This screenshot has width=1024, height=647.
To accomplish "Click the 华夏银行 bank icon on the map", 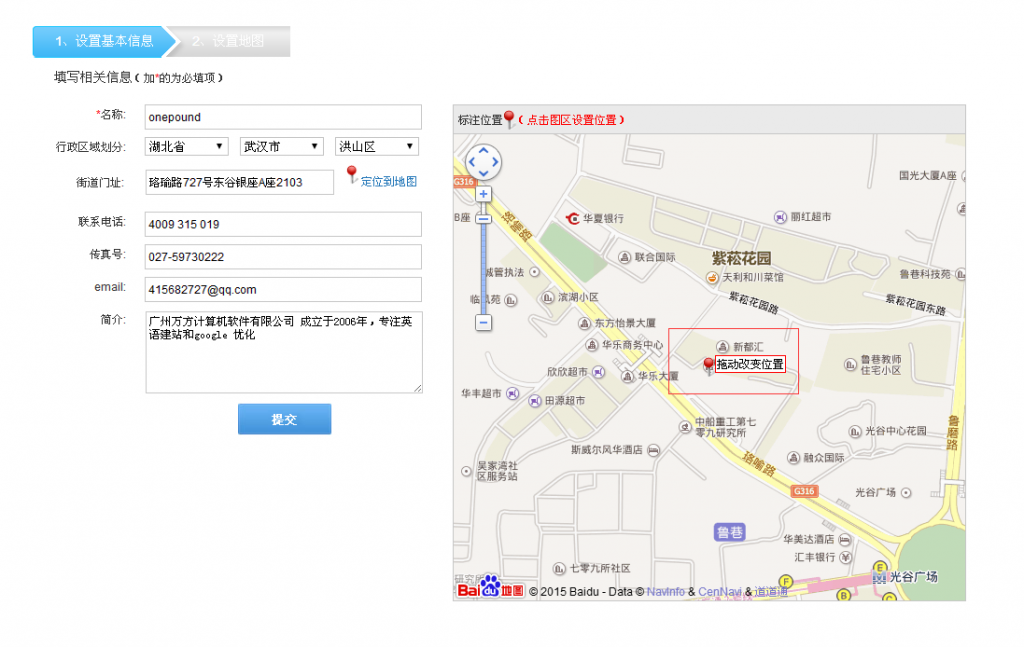I will [x=573, y=218].
